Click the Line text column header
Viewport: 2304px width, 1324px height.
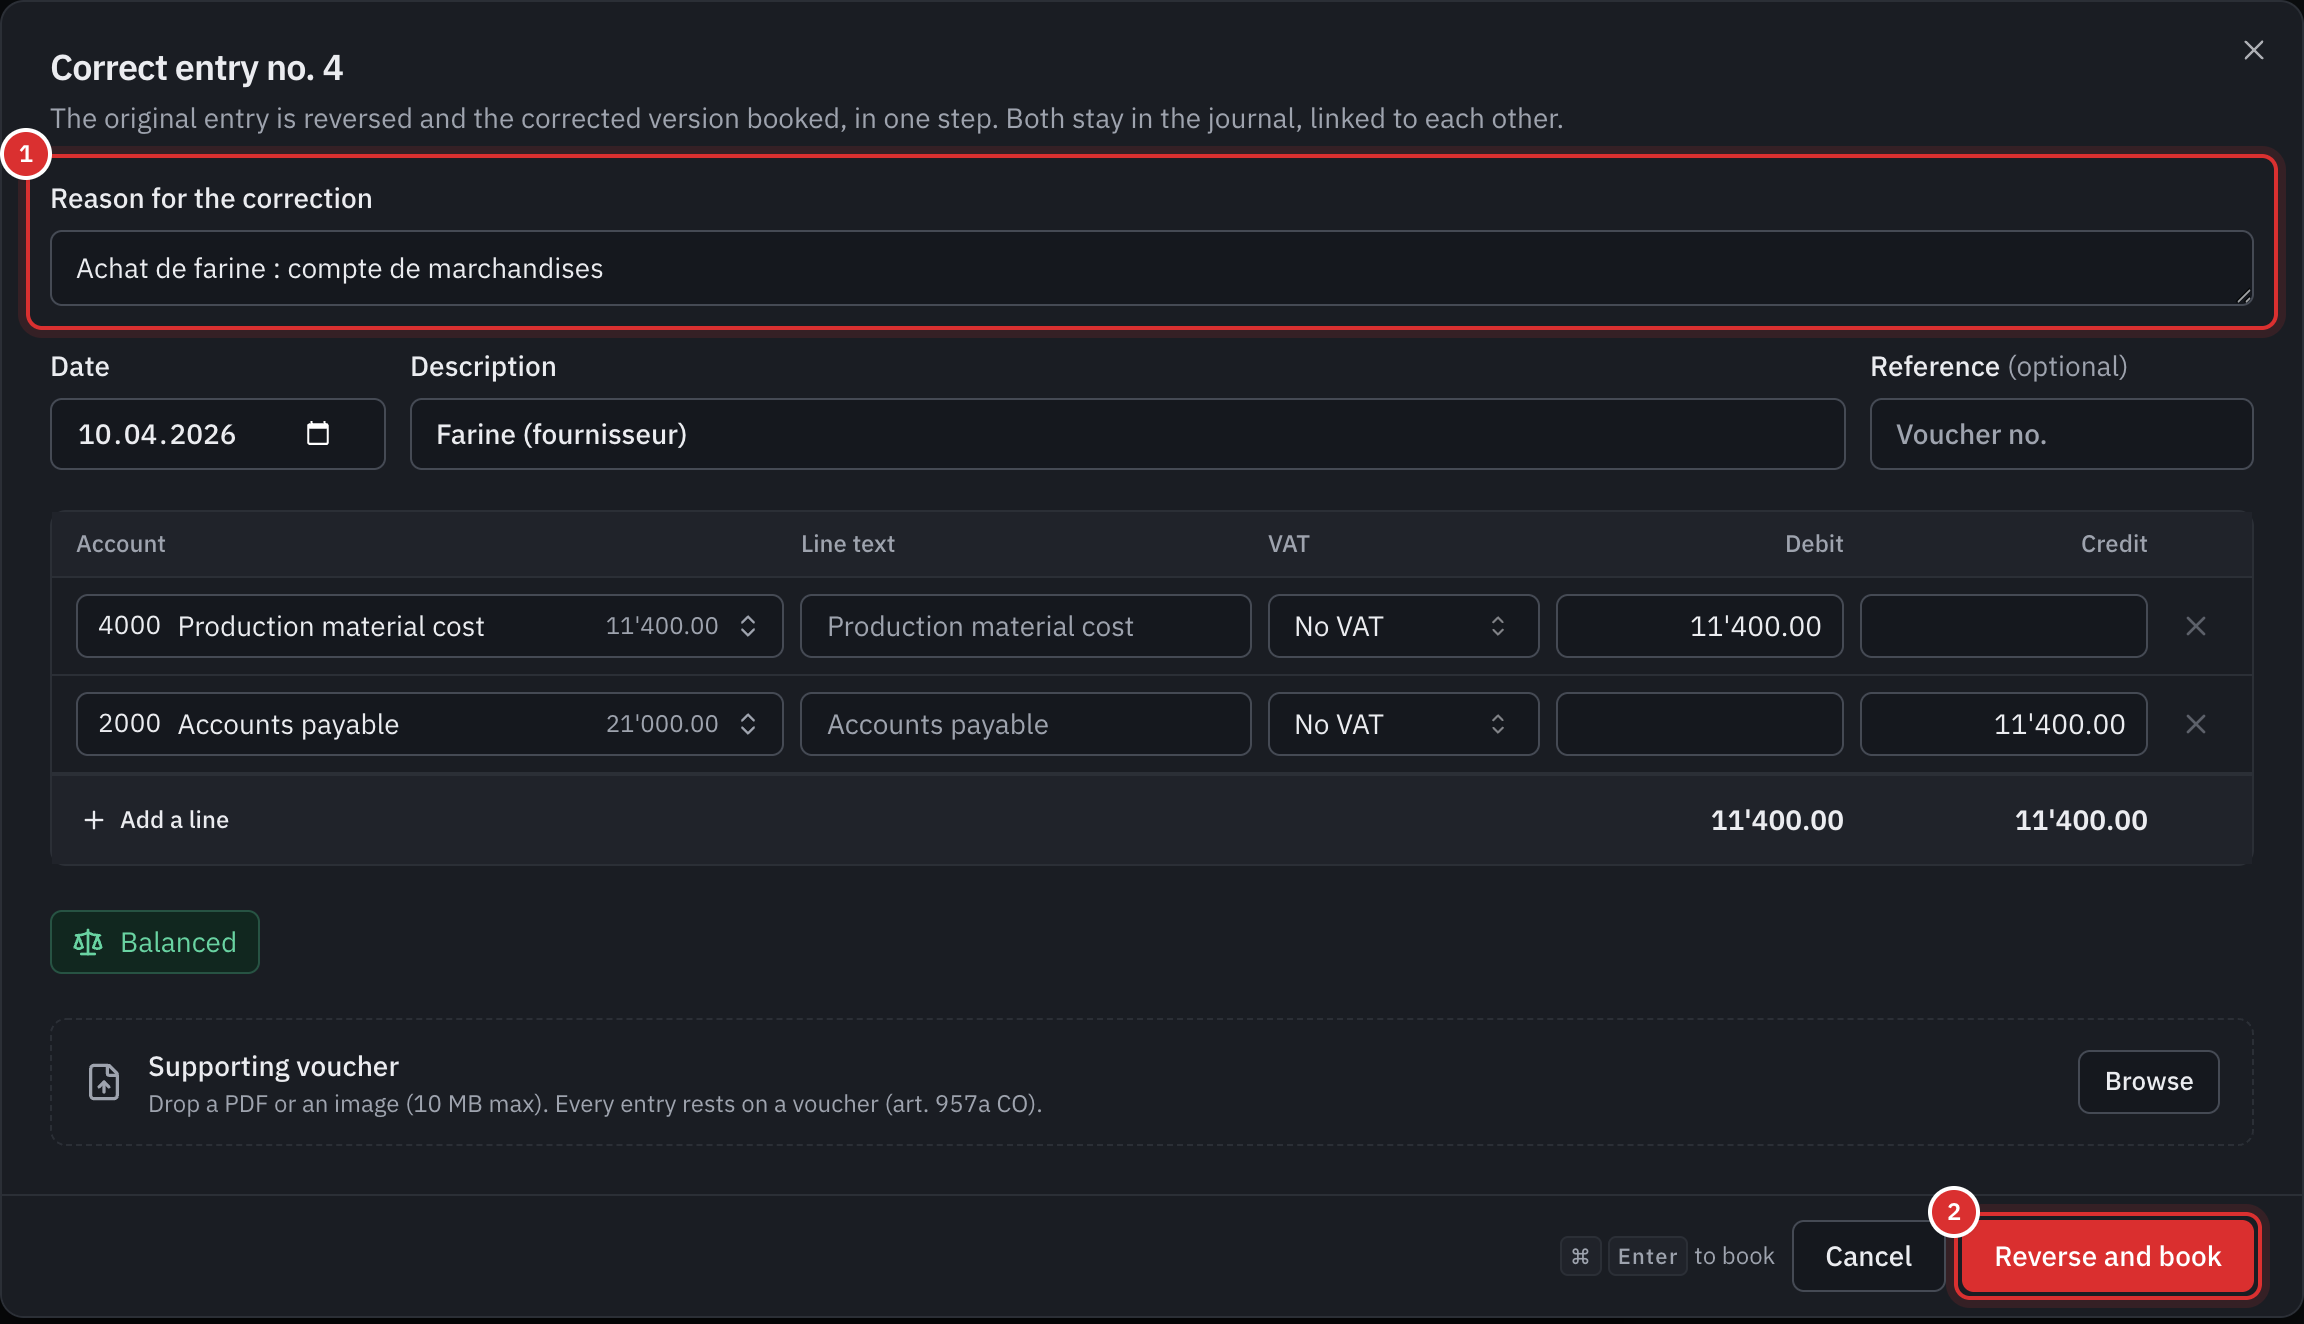[x=848, y=544]
